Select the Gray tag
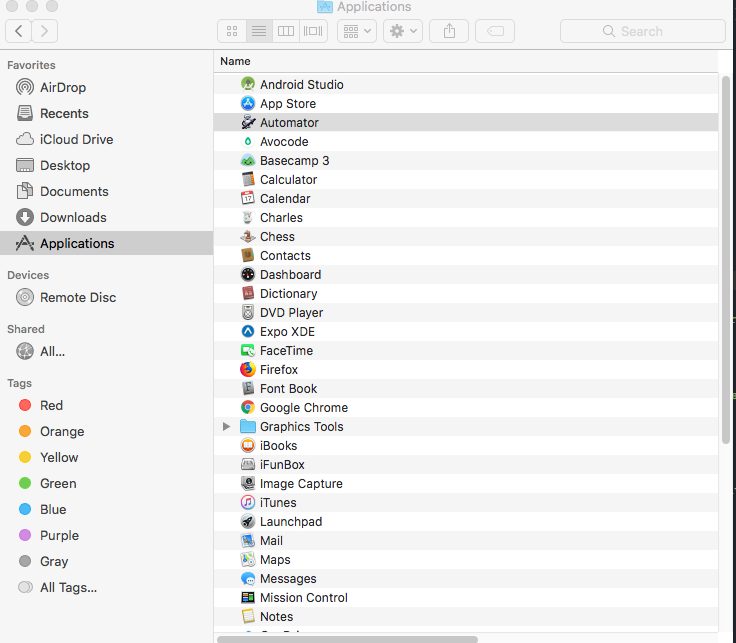 tap(107, 561)
